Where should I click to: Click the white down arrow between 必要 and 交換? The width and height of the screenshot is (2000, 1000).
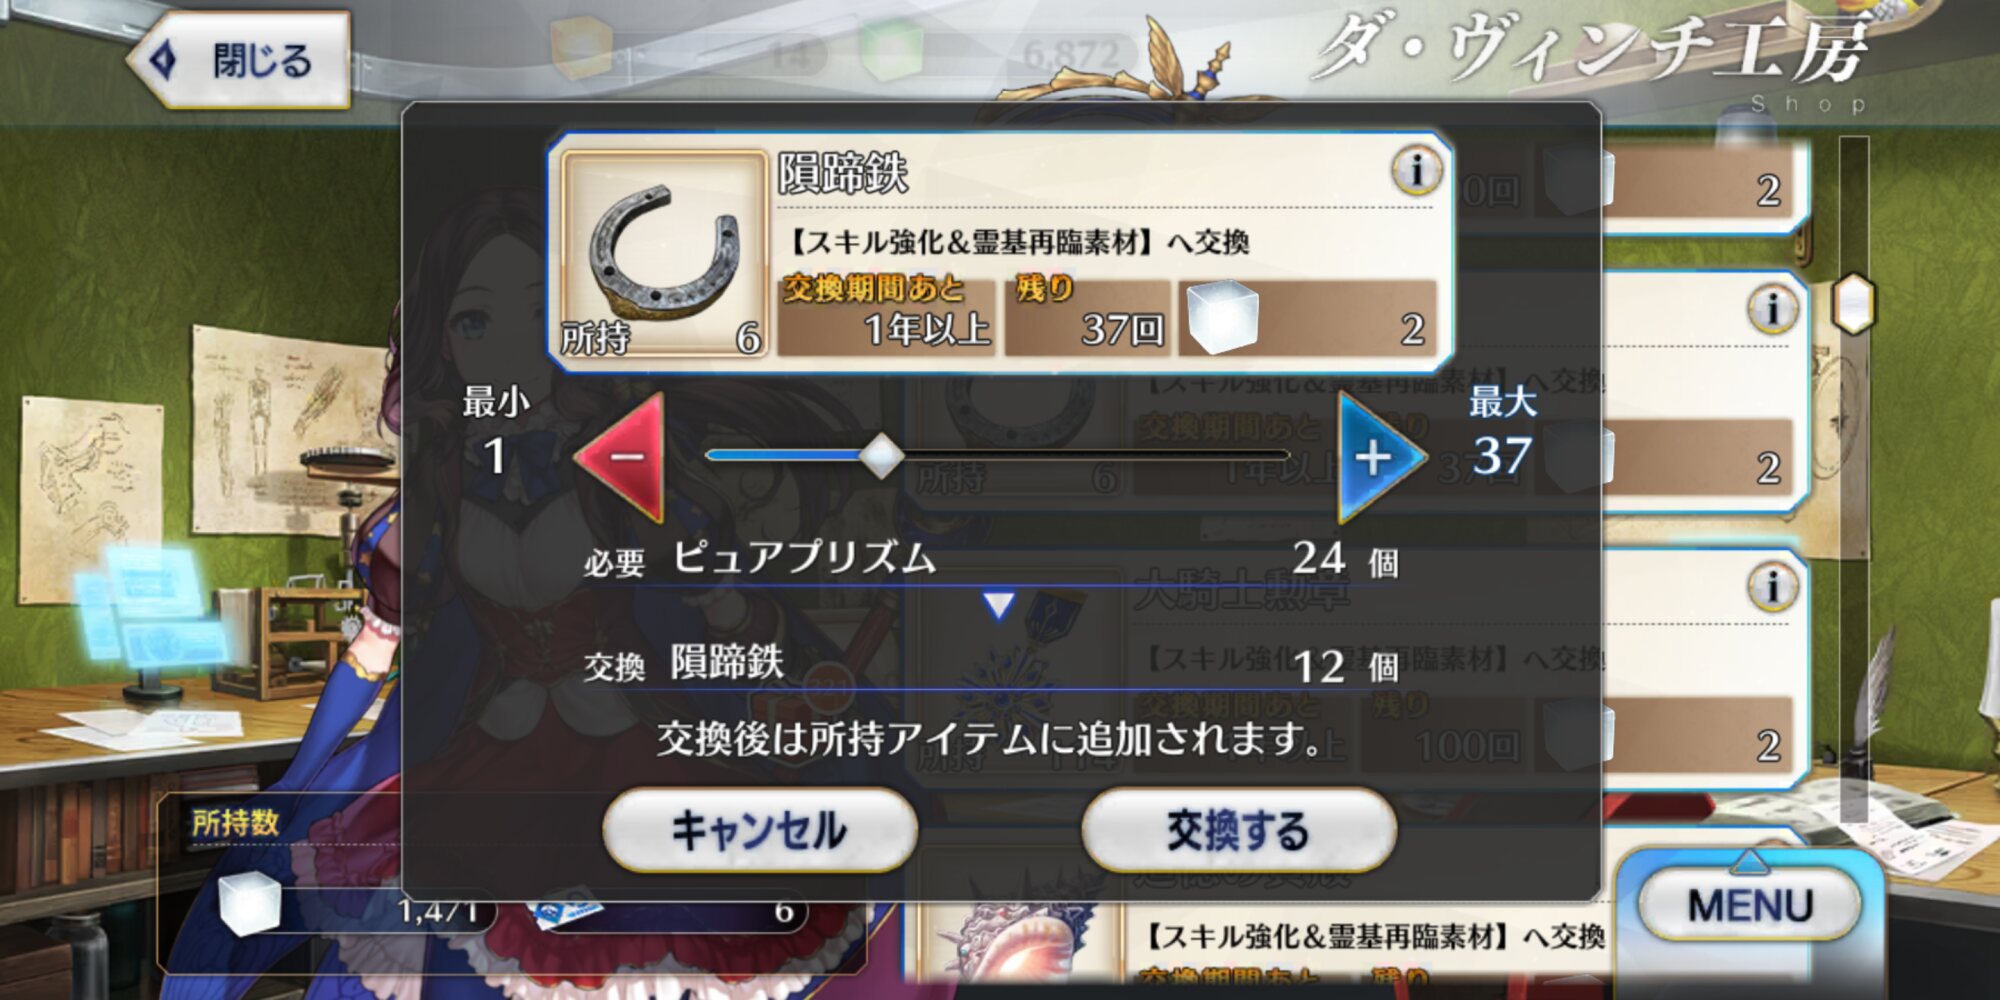(x=998, y=605)
